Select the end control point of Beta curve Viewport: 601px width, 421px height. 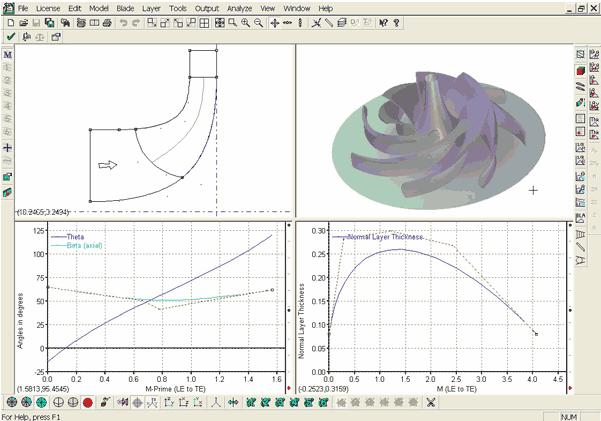(x=273, y=290)
